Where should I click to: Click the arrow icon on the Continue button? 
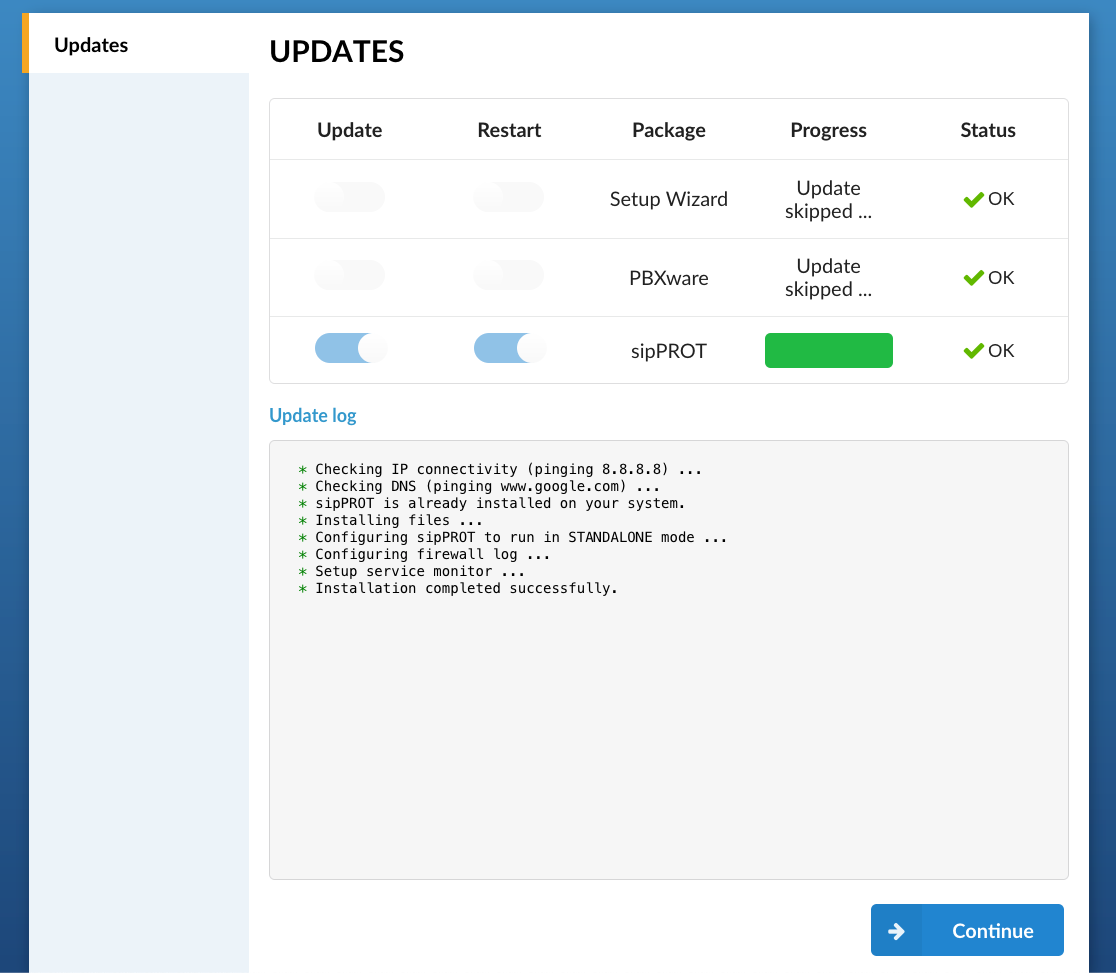coord(896,931)
